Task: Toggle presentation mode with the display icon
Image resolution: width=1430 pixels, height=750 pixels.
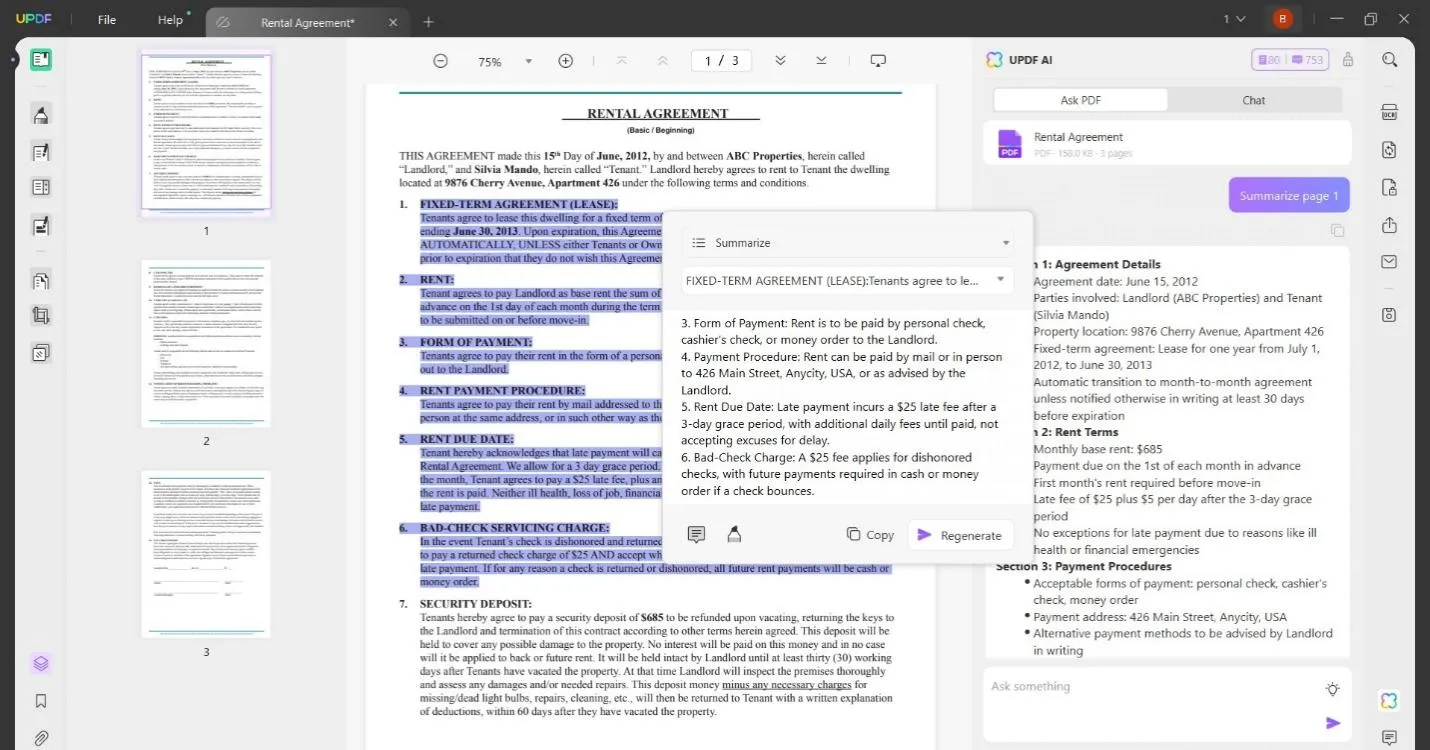Action: tap(877, 60)
